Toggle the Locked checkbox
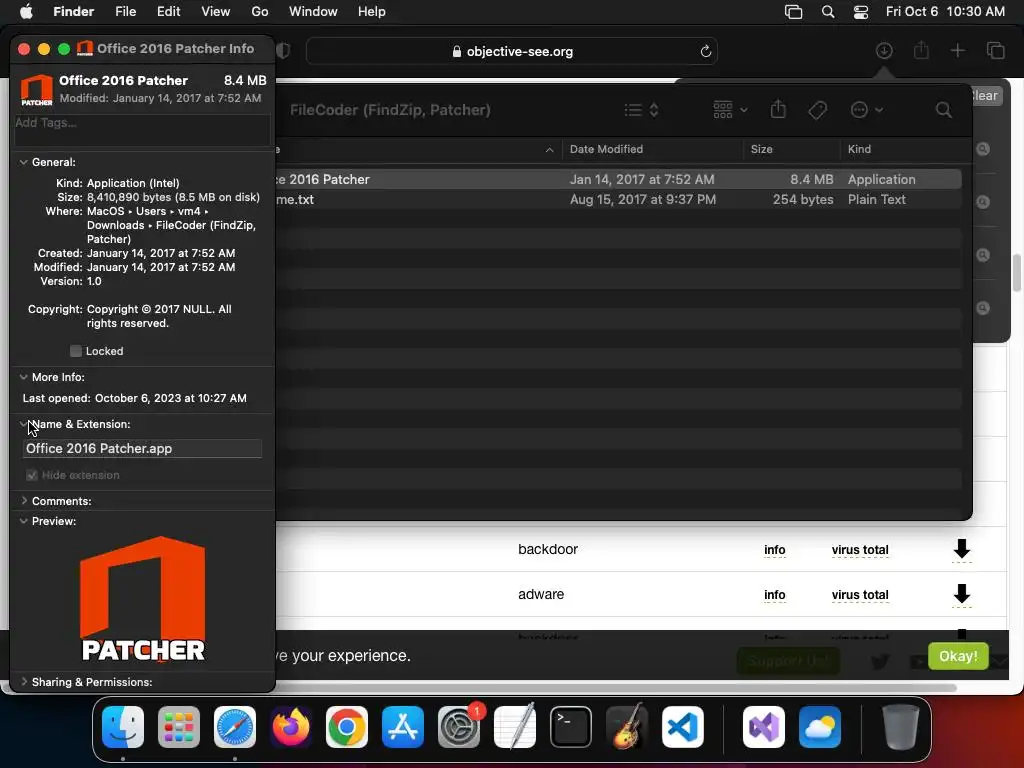The height and width of the screenshot is (768, 1024). (76, 351)
